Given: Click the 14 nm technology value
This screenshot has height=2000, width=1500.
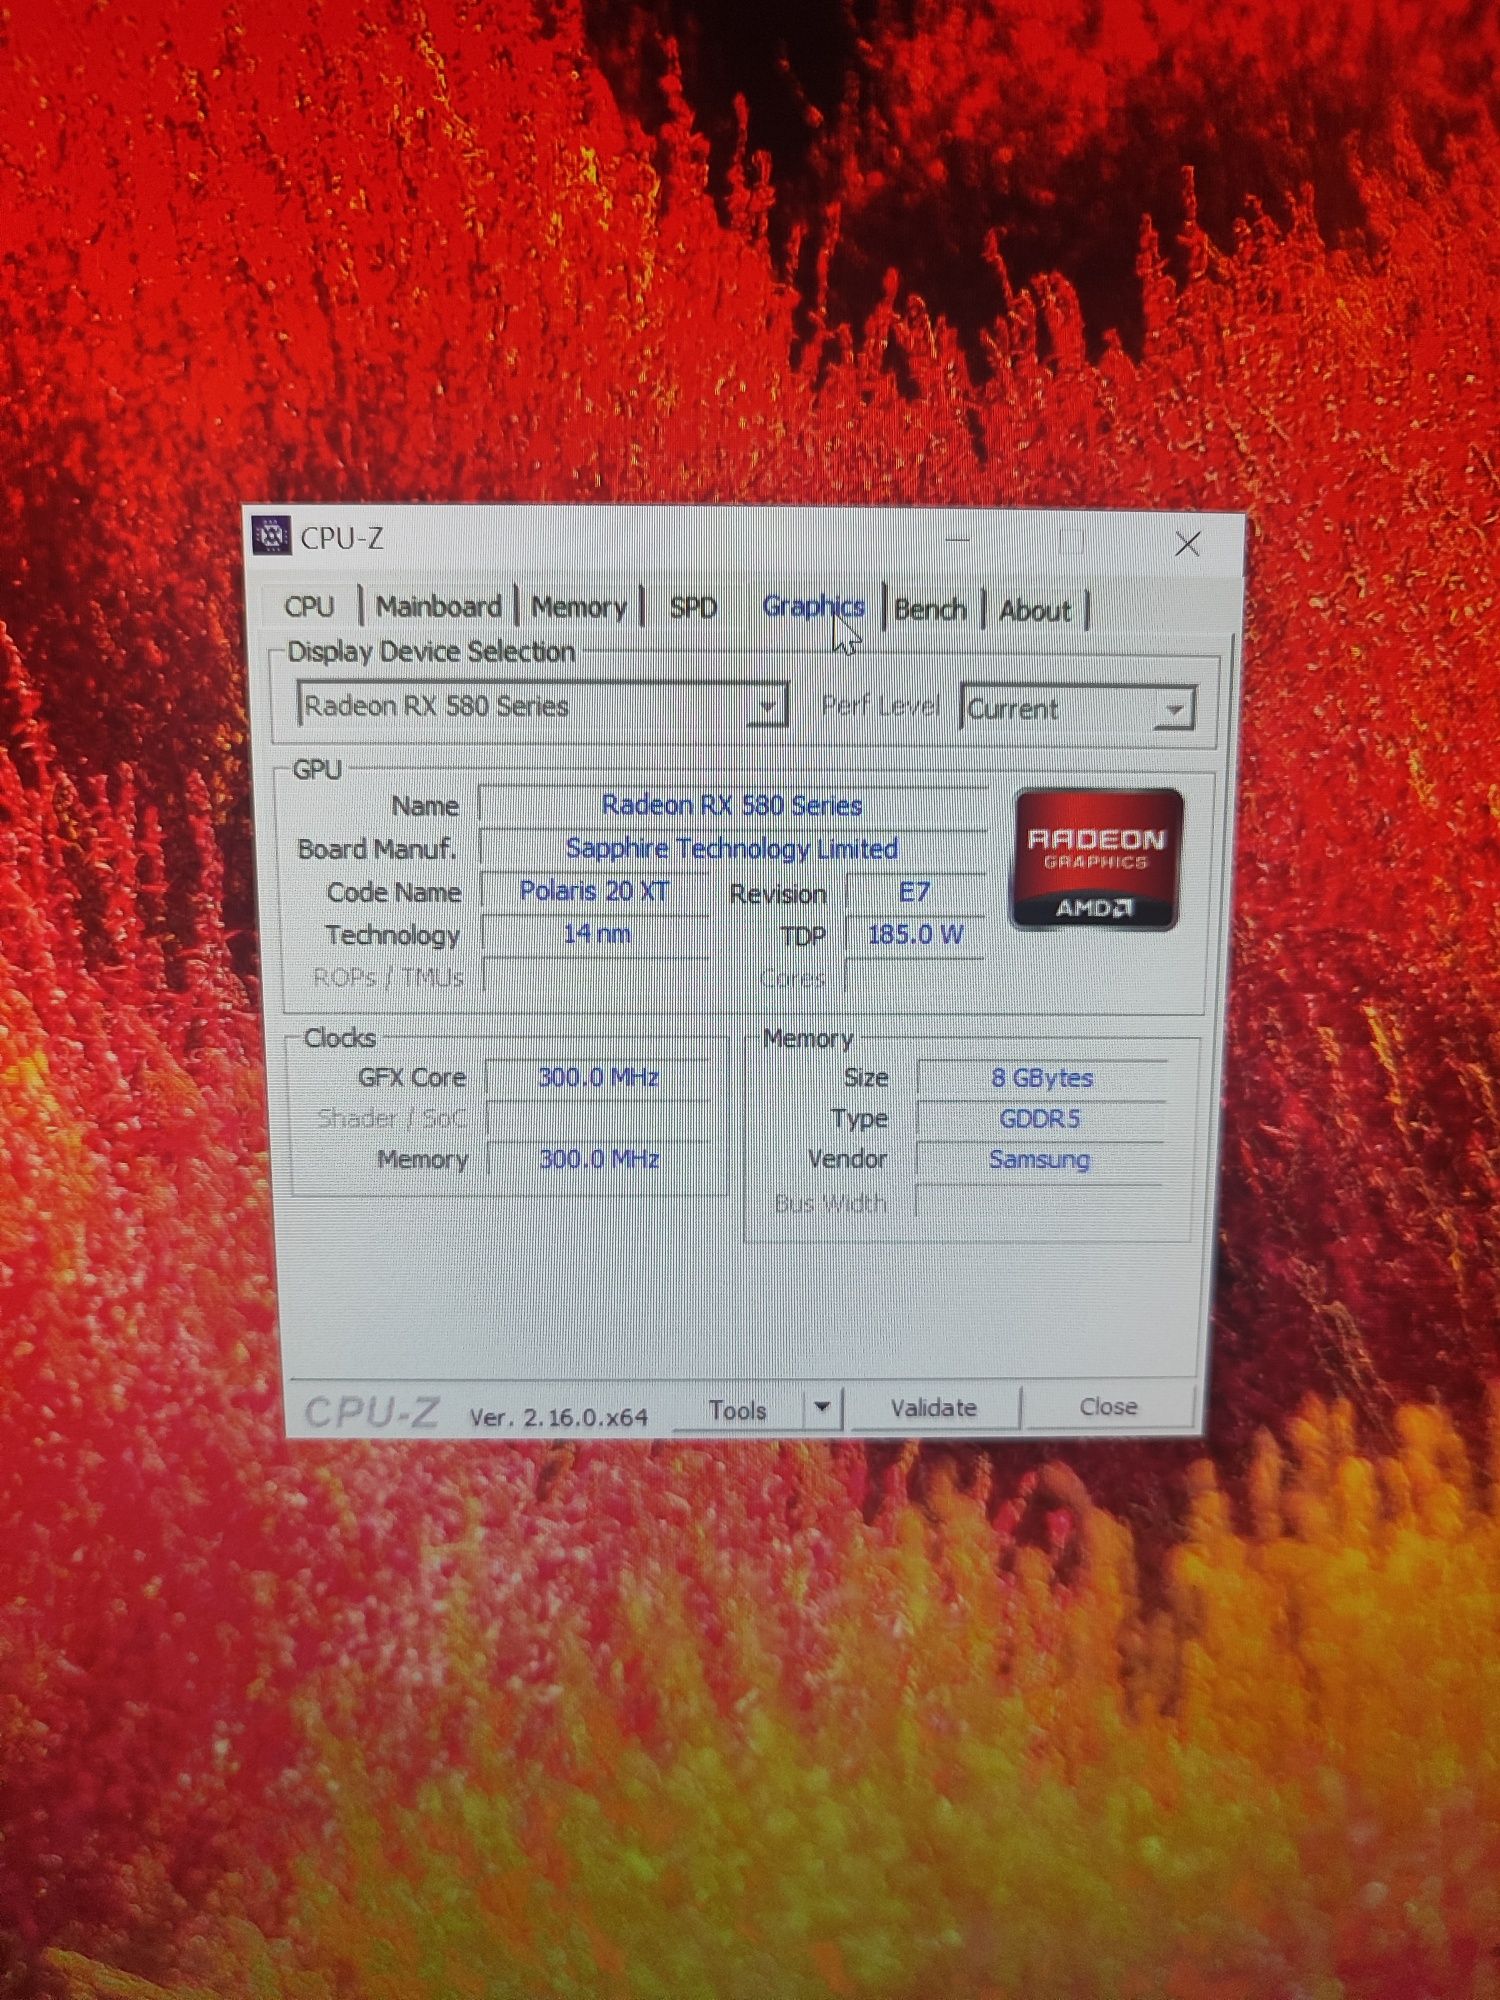Looking at the screenshot, I should (596, 934).
